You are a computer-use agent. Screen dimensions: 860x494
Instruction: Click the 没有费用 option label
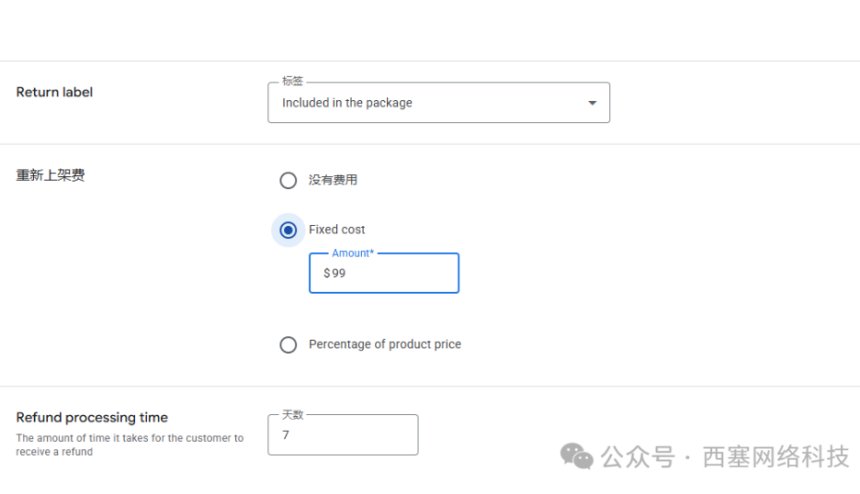coord(333,180)
